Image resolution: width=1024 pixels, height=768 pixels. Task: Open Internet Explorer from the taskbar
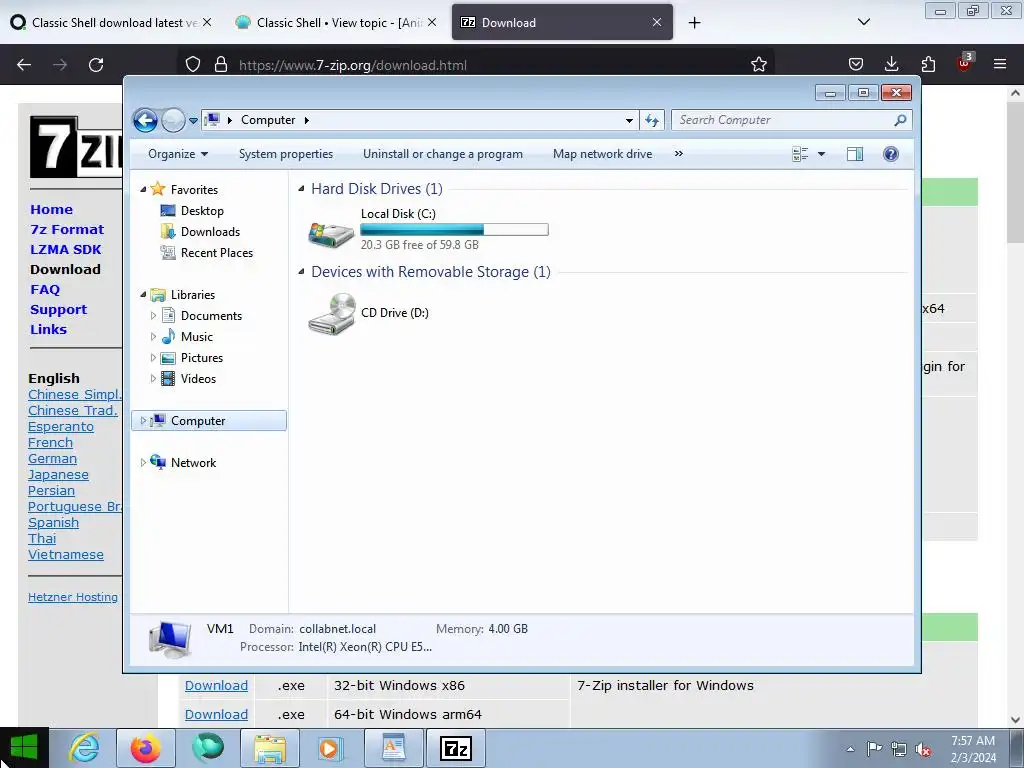[85, 748]
